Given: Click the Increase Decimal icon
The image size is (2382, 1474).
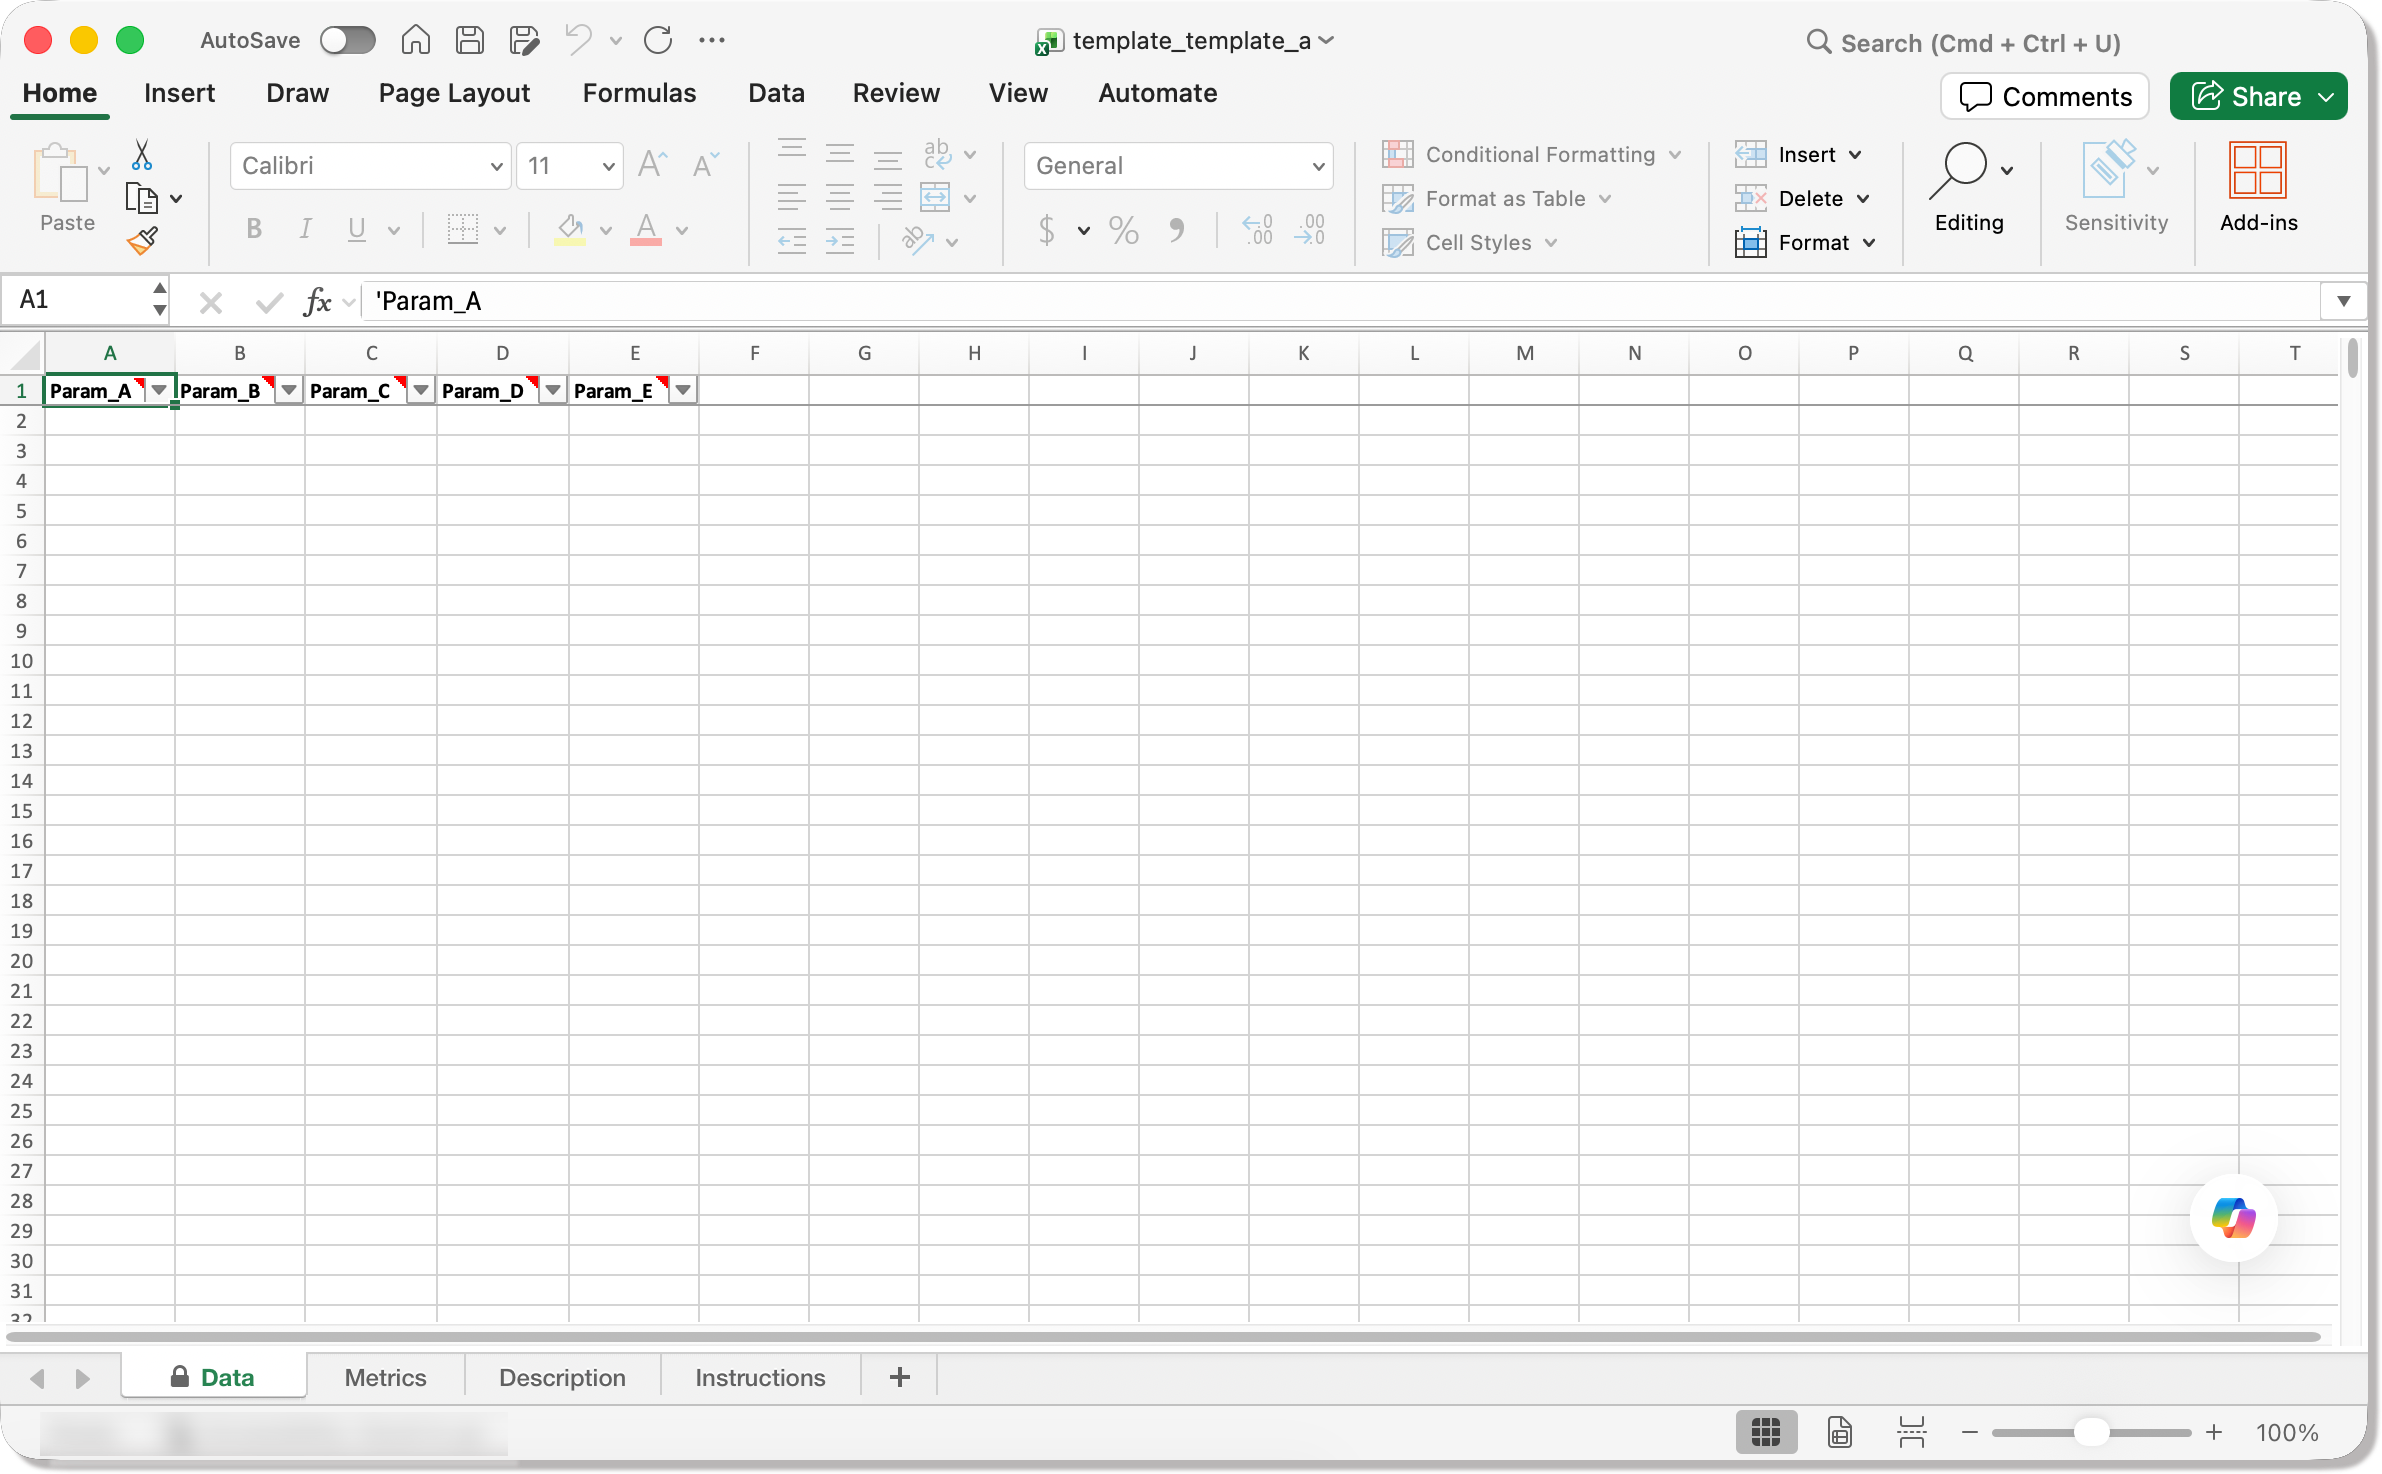Looking at the screenshot, I should [1257, 230].
